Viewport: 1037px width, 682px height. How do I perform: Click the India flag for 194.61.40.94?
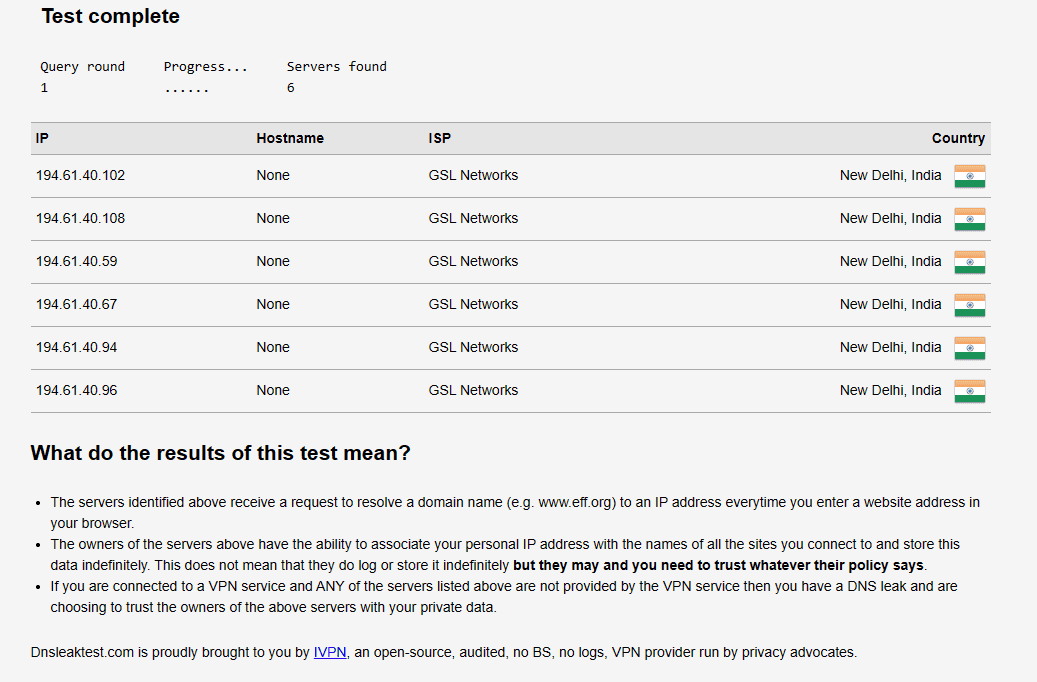point(969,348)
